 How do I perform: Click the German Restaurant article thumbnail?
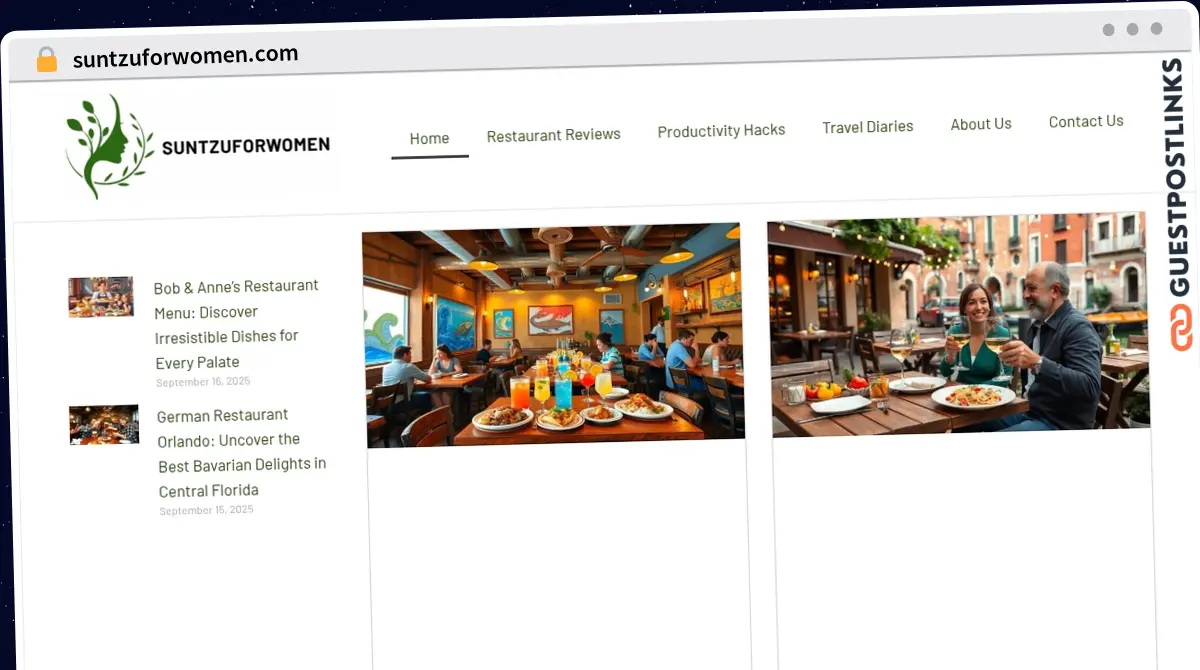click(104, 424)
